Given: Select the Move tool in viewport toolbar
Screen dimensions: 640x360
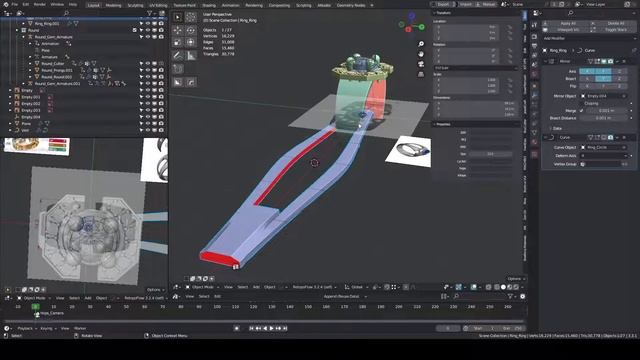Looking at the screenshot, I should (178, 30).
